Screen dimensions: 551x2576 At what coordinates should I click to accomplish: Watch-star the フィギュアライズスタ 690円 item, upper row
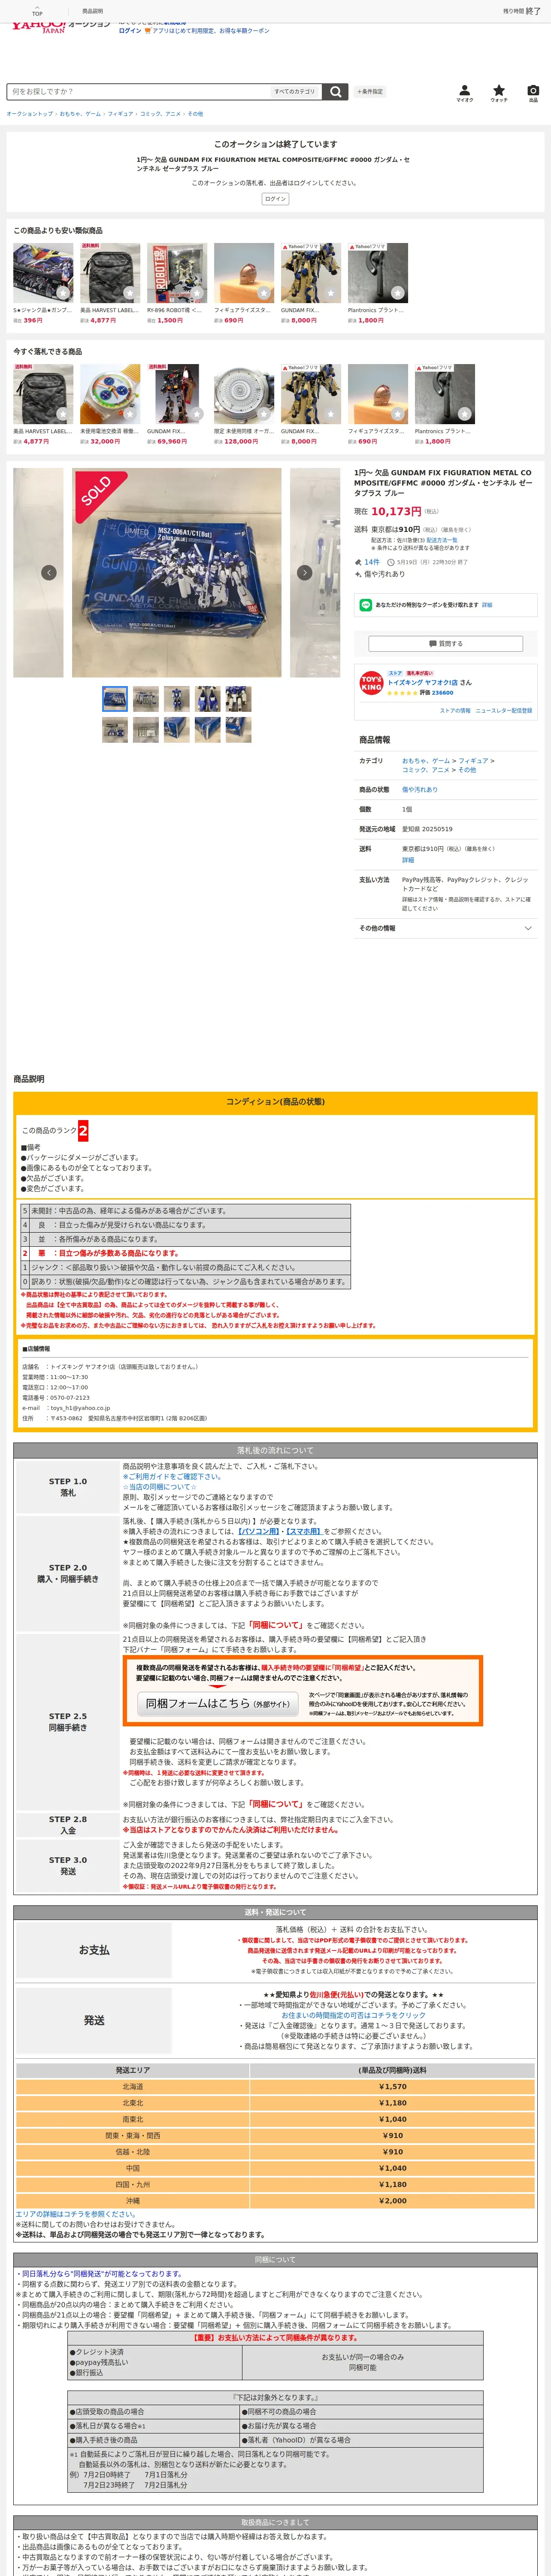[x=264, y=293]
